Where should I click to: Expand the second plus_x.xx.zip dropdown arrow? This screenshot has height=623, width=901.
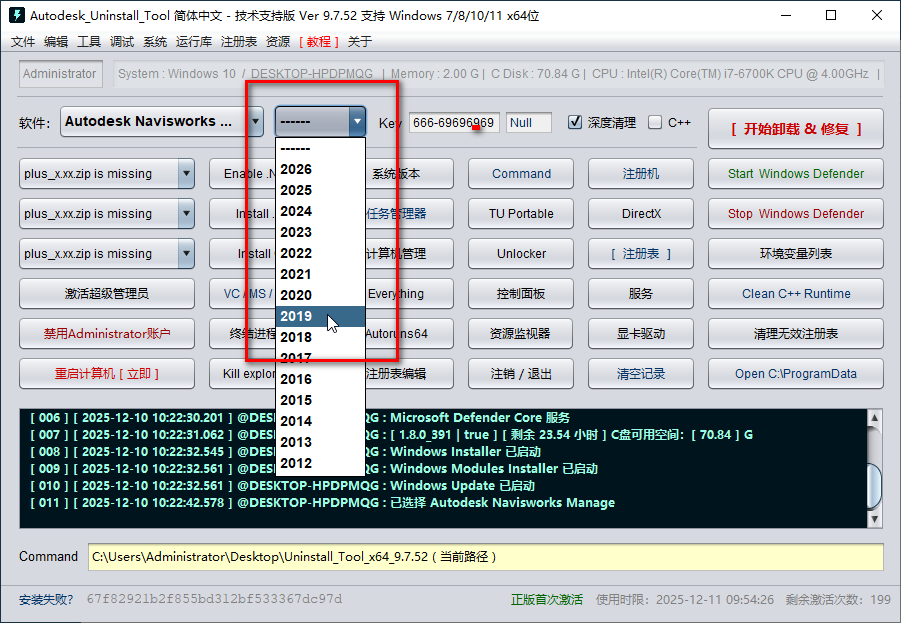(x=186, y=214)
